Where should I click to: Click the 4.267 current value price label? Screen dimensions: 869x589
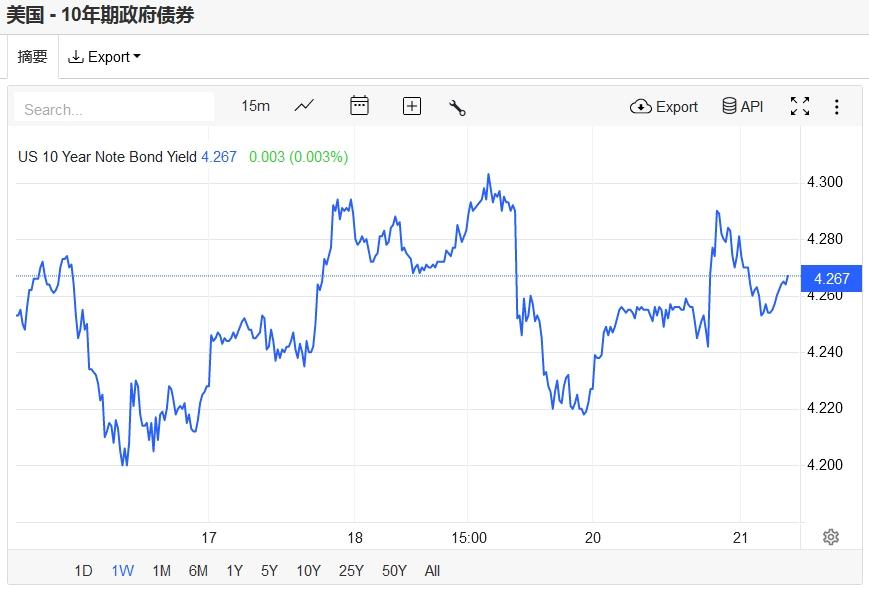[832, 278]
